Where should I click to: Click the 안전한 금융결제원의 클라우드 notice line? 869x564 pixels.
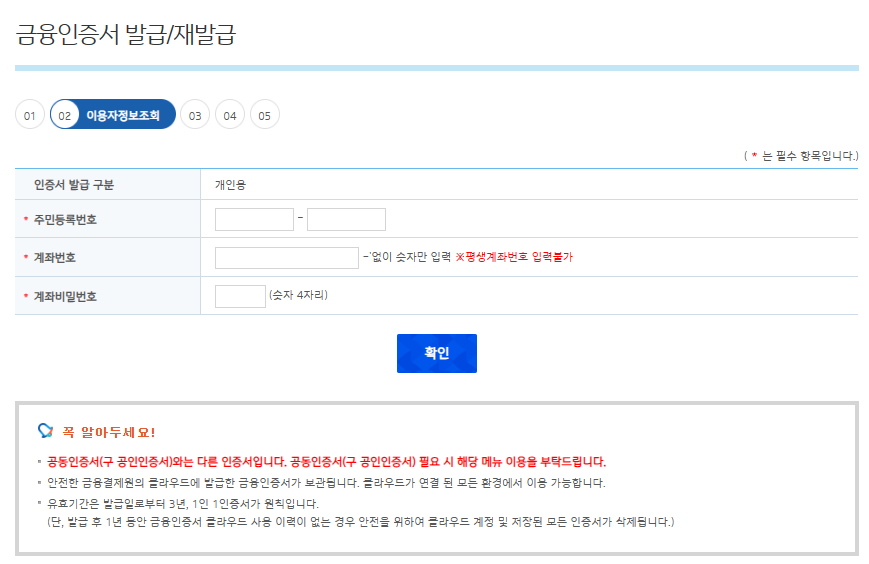pyautogui.click(x=326, y=483)
